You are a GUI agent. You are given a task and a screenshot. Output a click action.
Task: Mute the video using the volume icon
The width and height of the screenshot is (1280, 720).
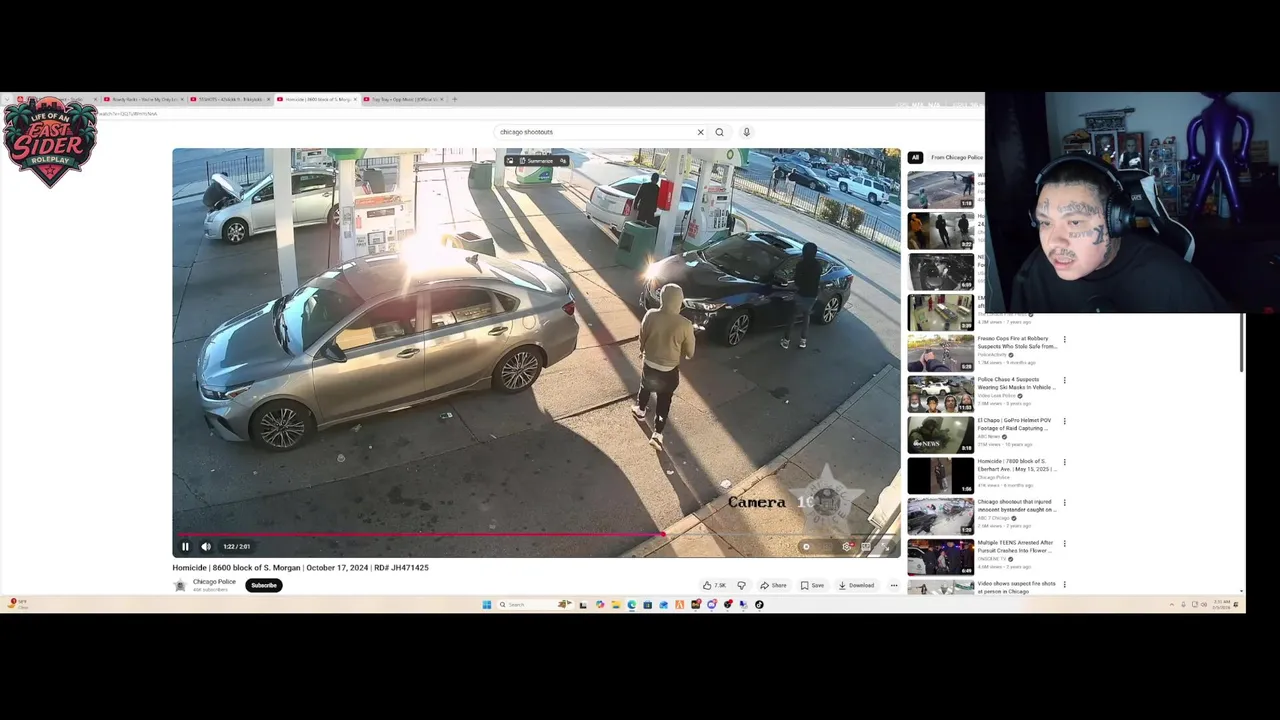tap(206, 546)
